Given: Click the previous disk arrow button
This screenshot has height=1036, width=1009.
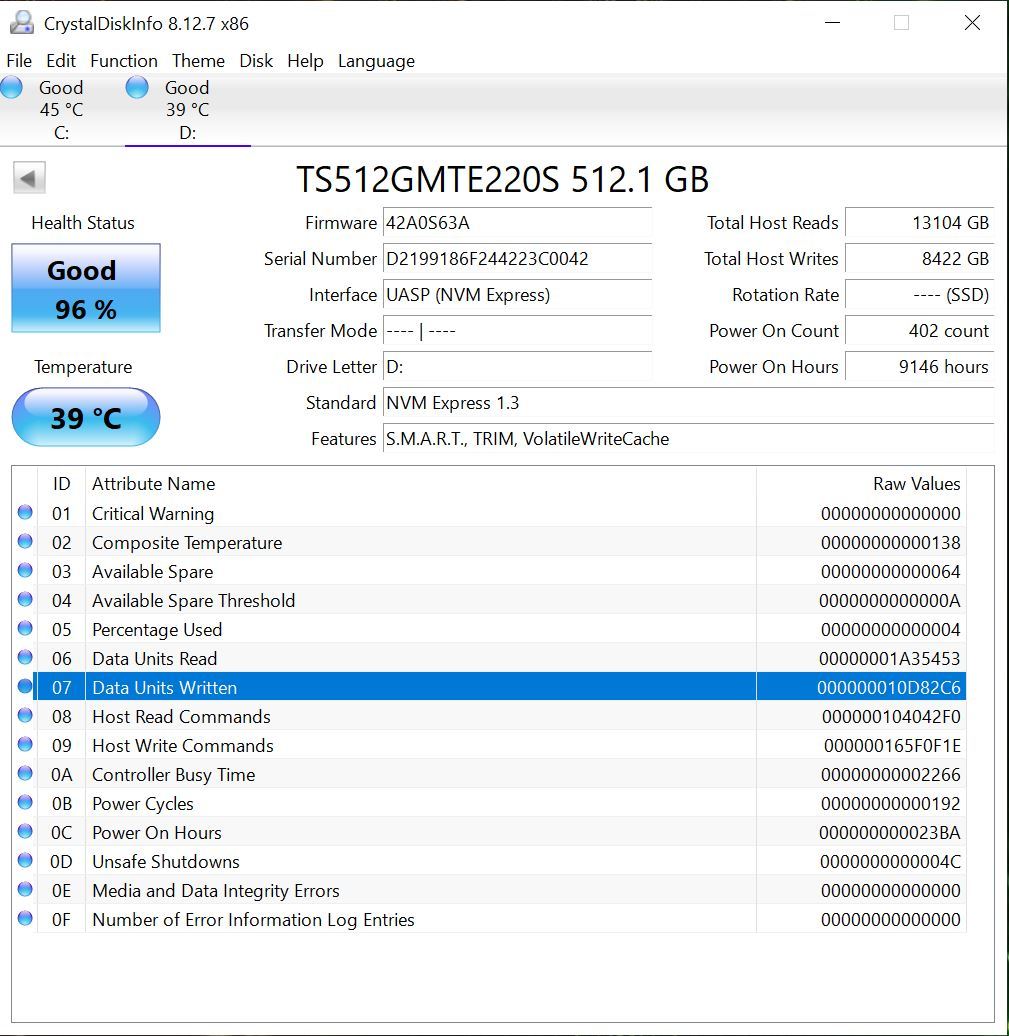Looking at the screenshot, I should click(29, 178).
